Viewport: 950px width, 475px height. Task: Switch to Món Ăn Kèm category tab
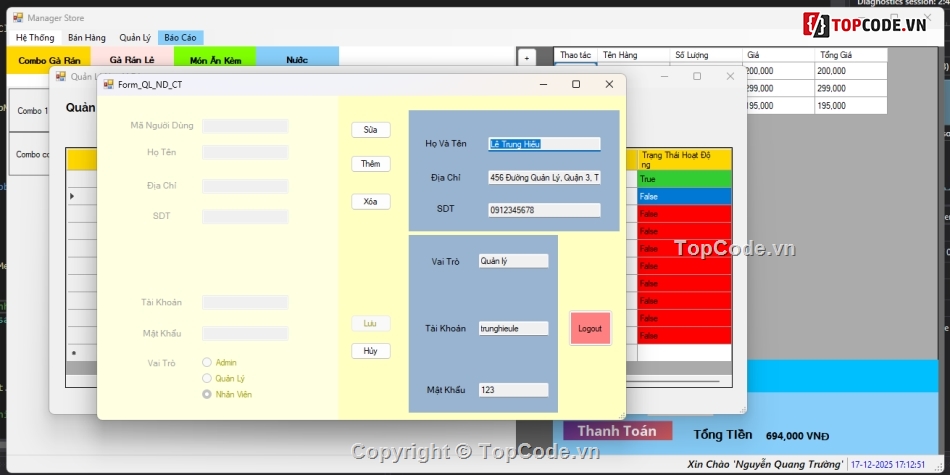(215, 60)
